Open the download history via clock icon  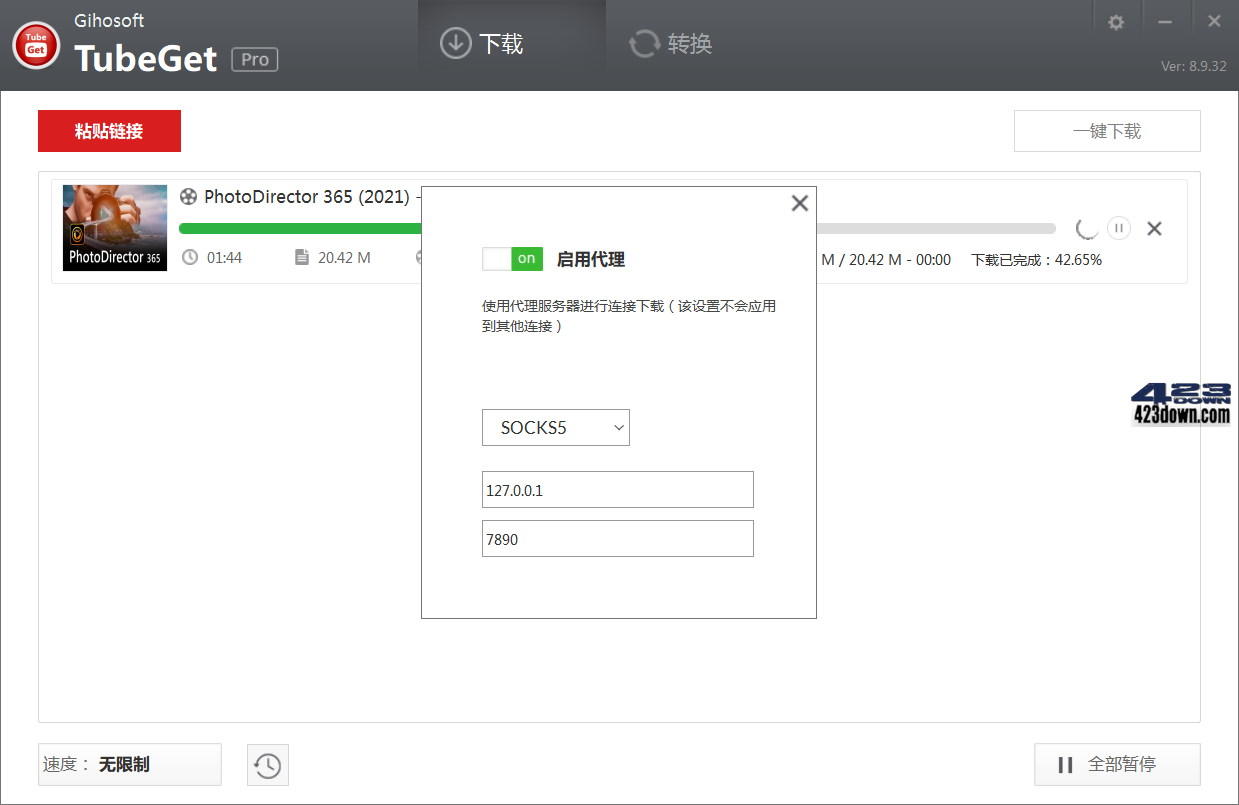point(267,764)
